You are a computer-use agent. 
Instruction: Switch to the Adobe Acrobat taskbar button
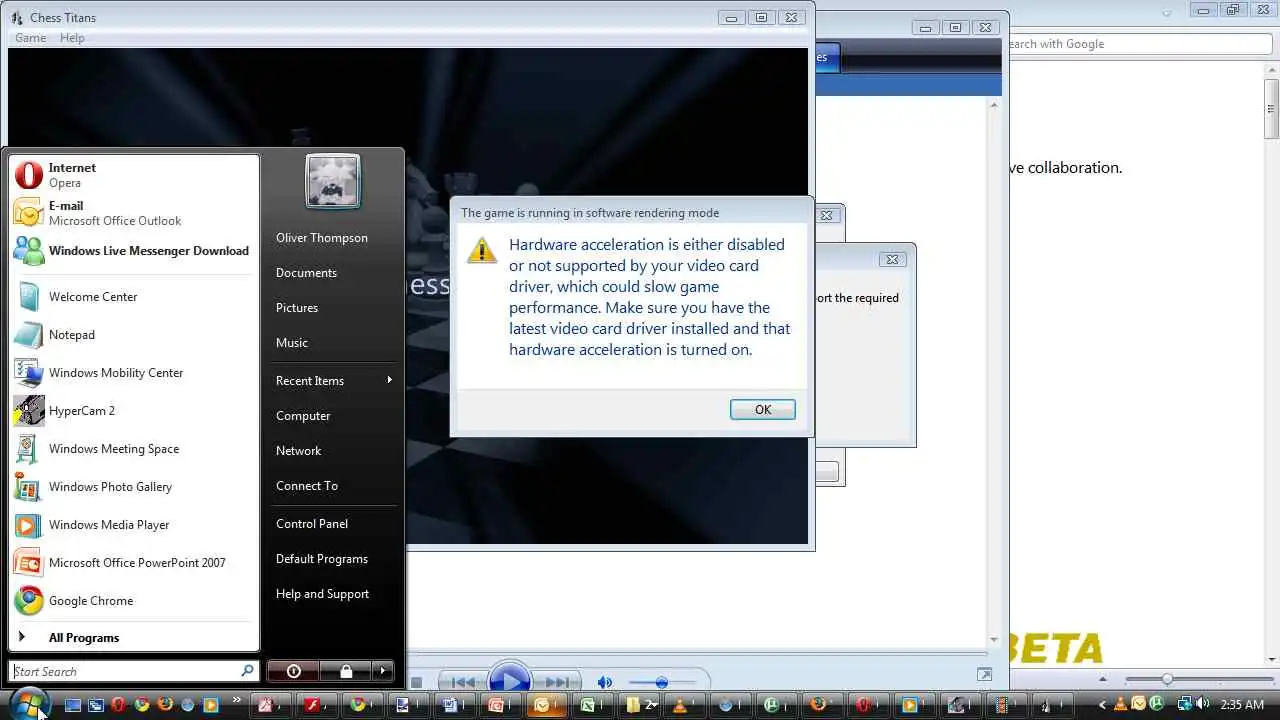[x=270, y=705]
